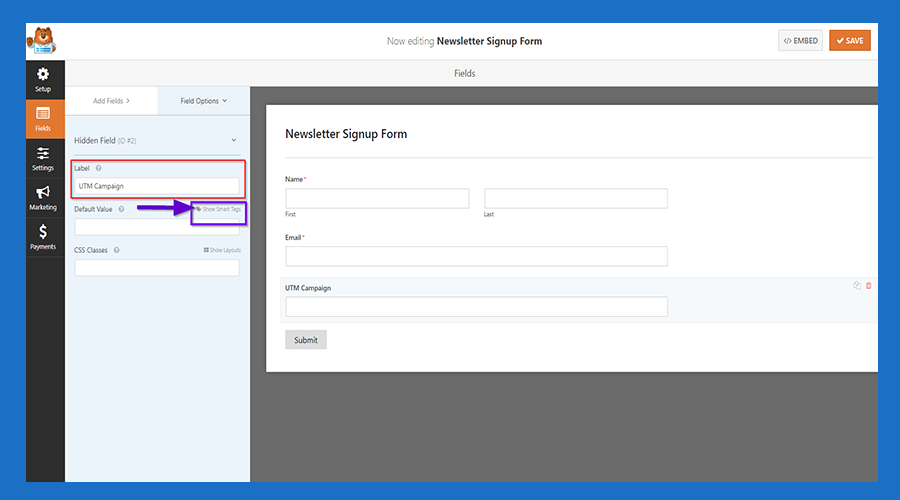Image resolution: width=900 pixels, height=500 pixels.
Task: Click the help icon beside Default Value
Action: pyautogui.click(x=121, y=209)
